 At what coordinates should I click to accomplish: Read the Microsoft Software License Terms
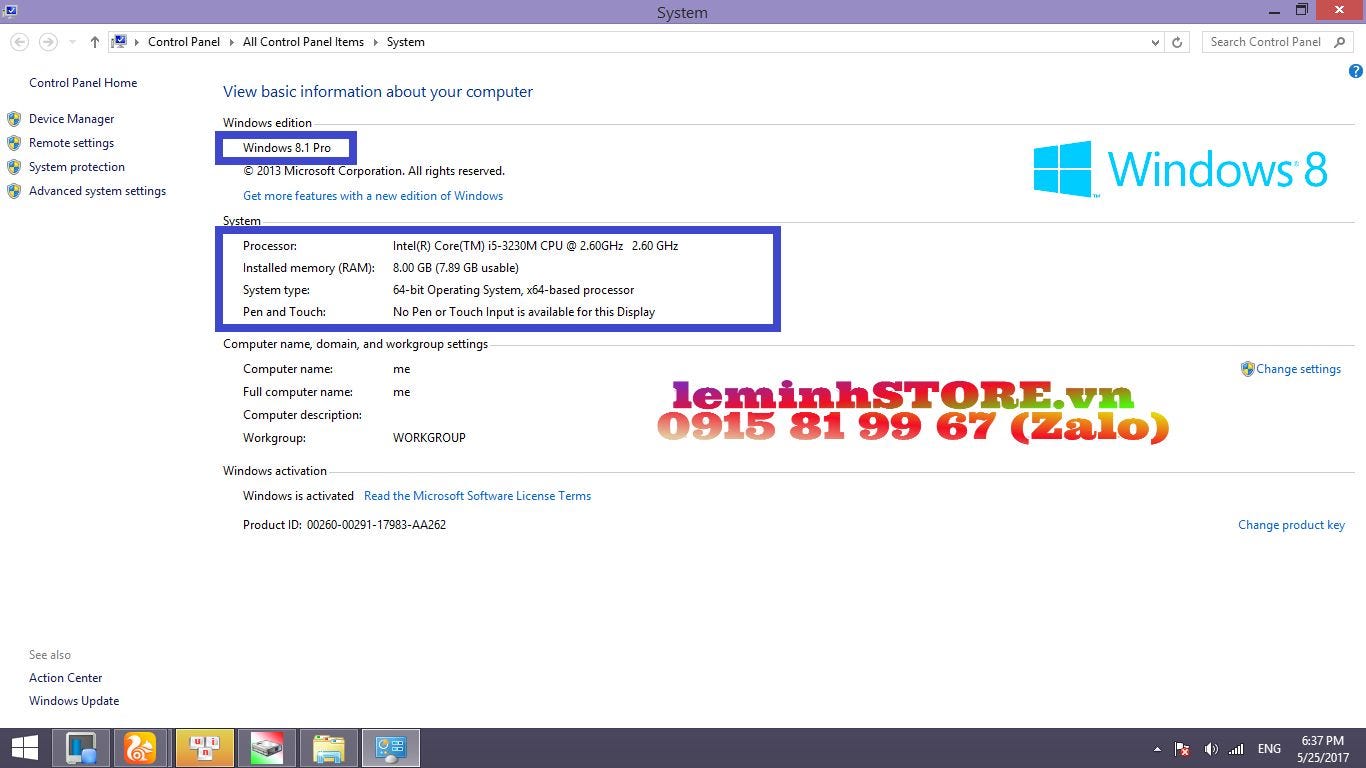tap(477, 496)
